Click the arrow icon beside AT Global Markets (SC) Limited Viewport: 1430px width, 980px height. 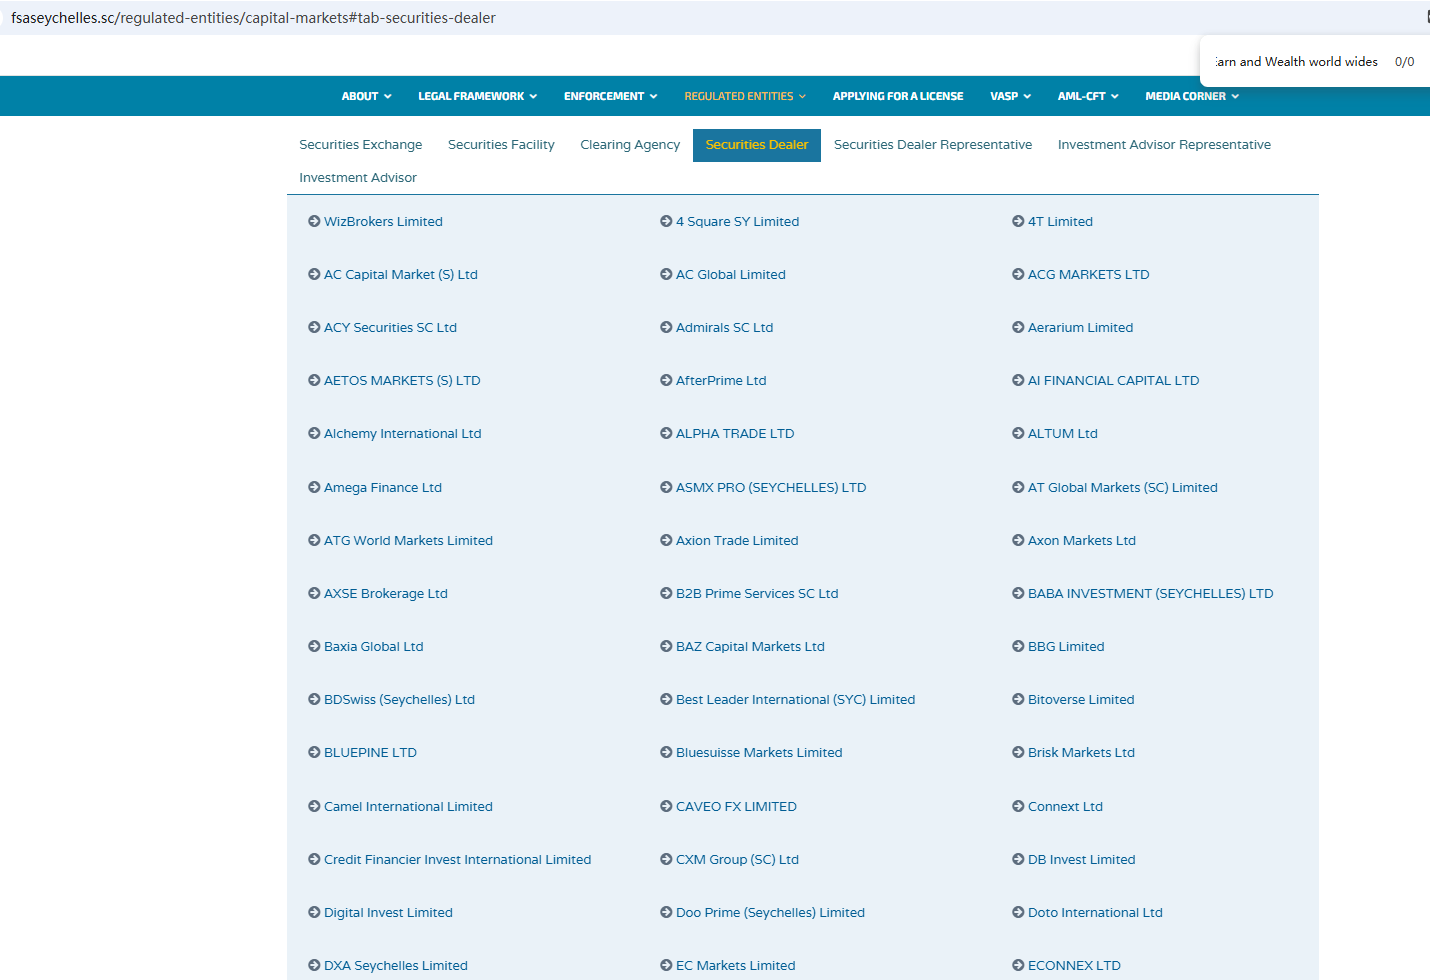1018,487
